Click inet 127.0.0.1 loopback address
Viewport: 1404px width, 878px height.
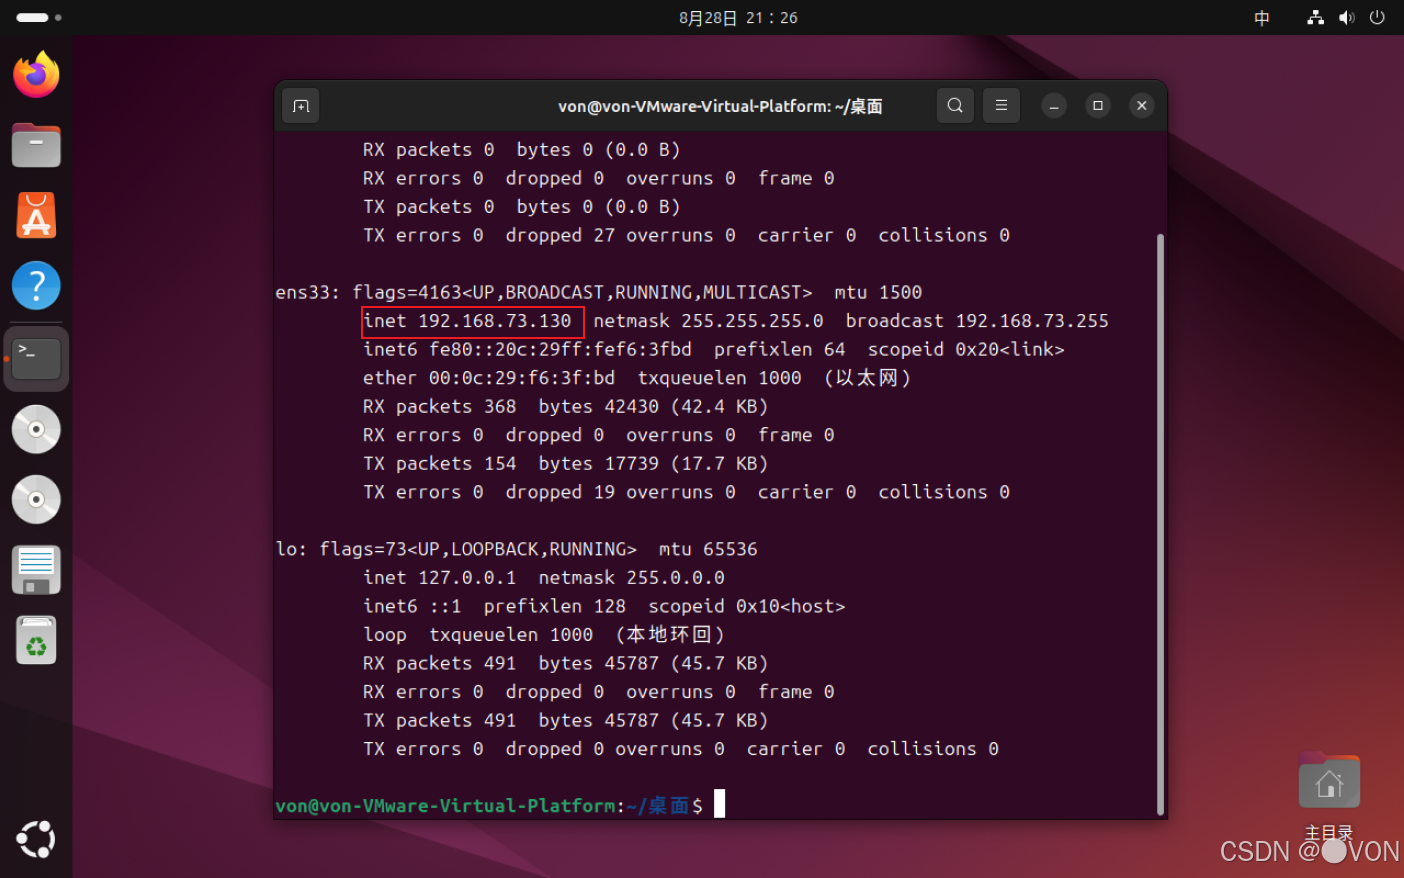440,578
